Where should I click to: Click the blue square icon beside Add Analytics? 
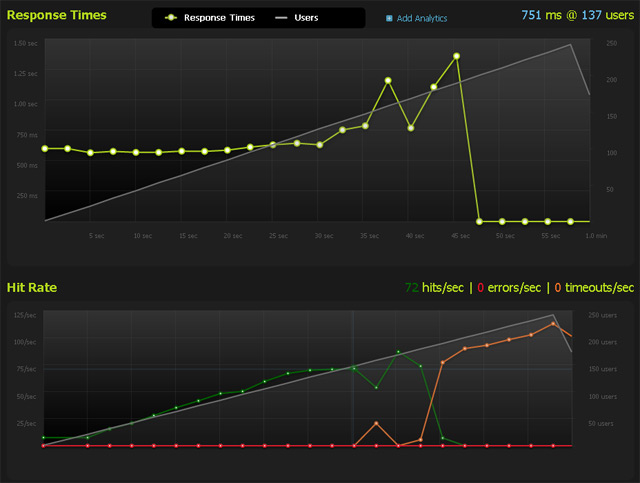pyautogui.click(x=389, y=19)
